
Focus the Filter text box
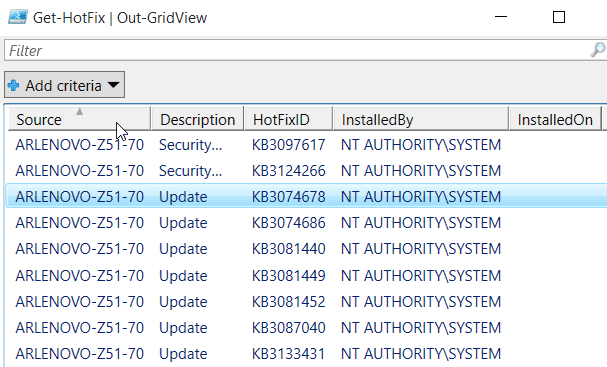tap(305, 50)
